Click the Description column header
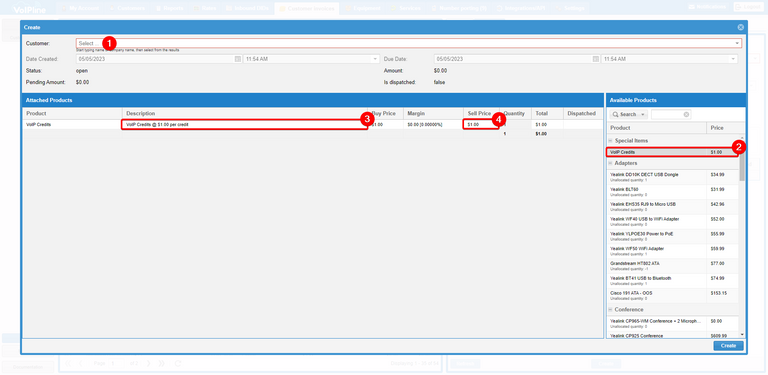Image resolution: width=768 pixels, height=375 pixels. point(244,114)
